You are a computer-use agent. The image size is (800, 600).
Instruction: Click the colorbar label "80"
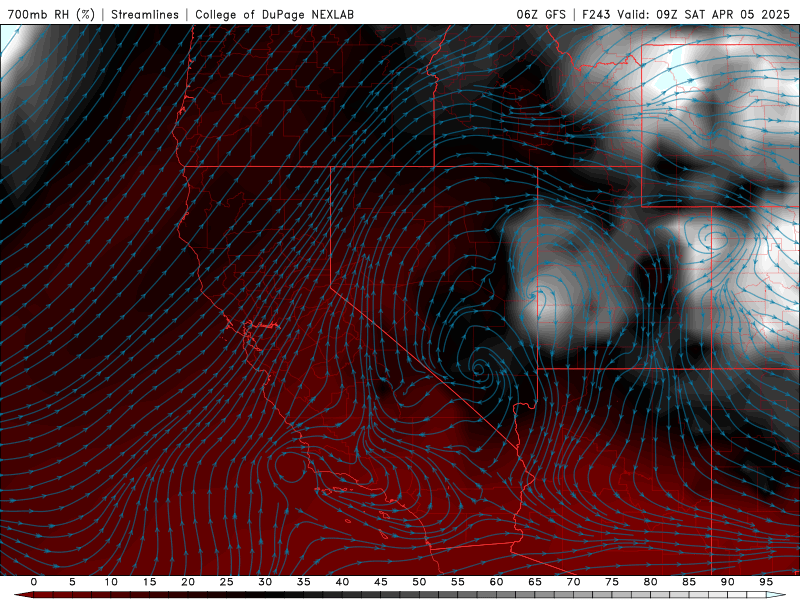pyautogui.click(x=650, y=582)
